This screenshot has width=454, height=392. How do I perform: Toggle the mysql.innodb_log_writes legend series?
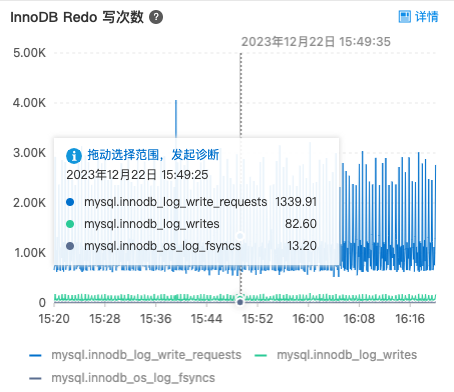(x=336, y=355)
